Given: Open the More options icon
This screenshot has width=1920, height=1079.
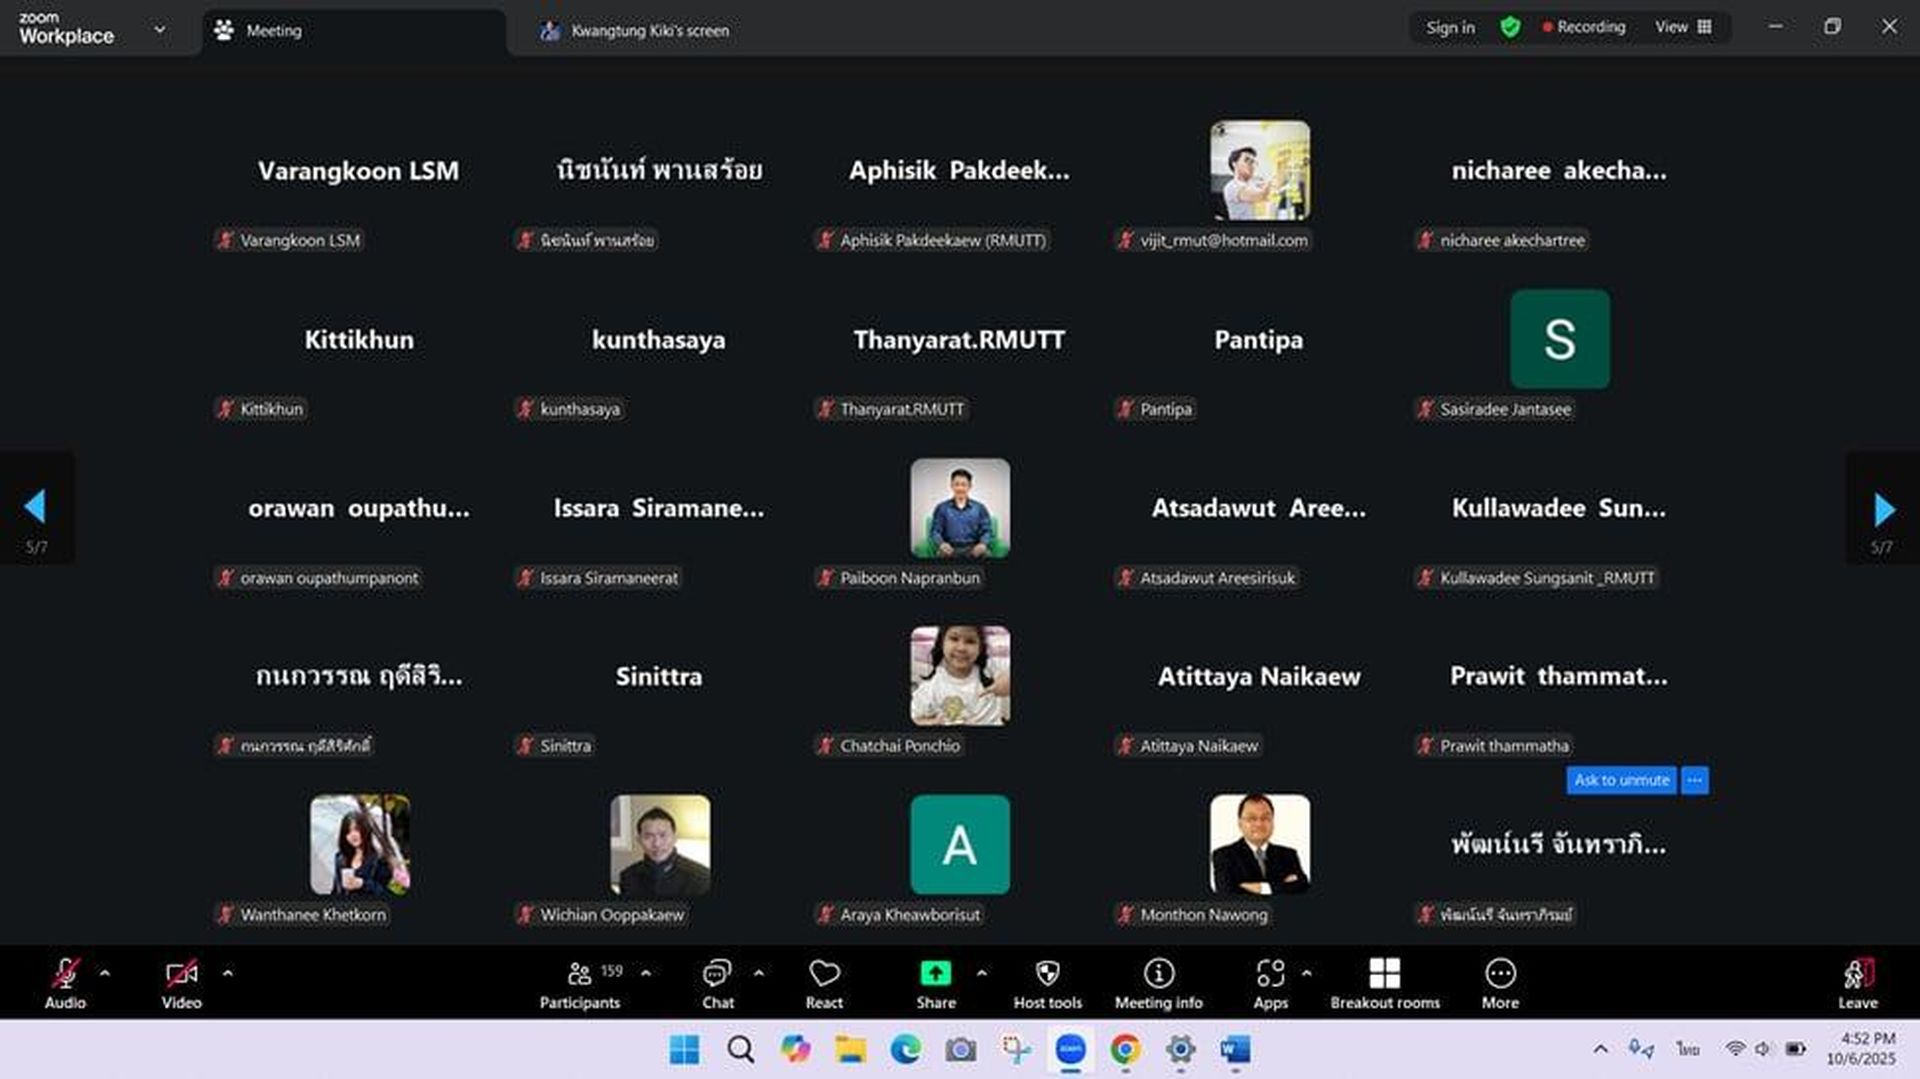Looking at the screenshot, I should 1500,974.
